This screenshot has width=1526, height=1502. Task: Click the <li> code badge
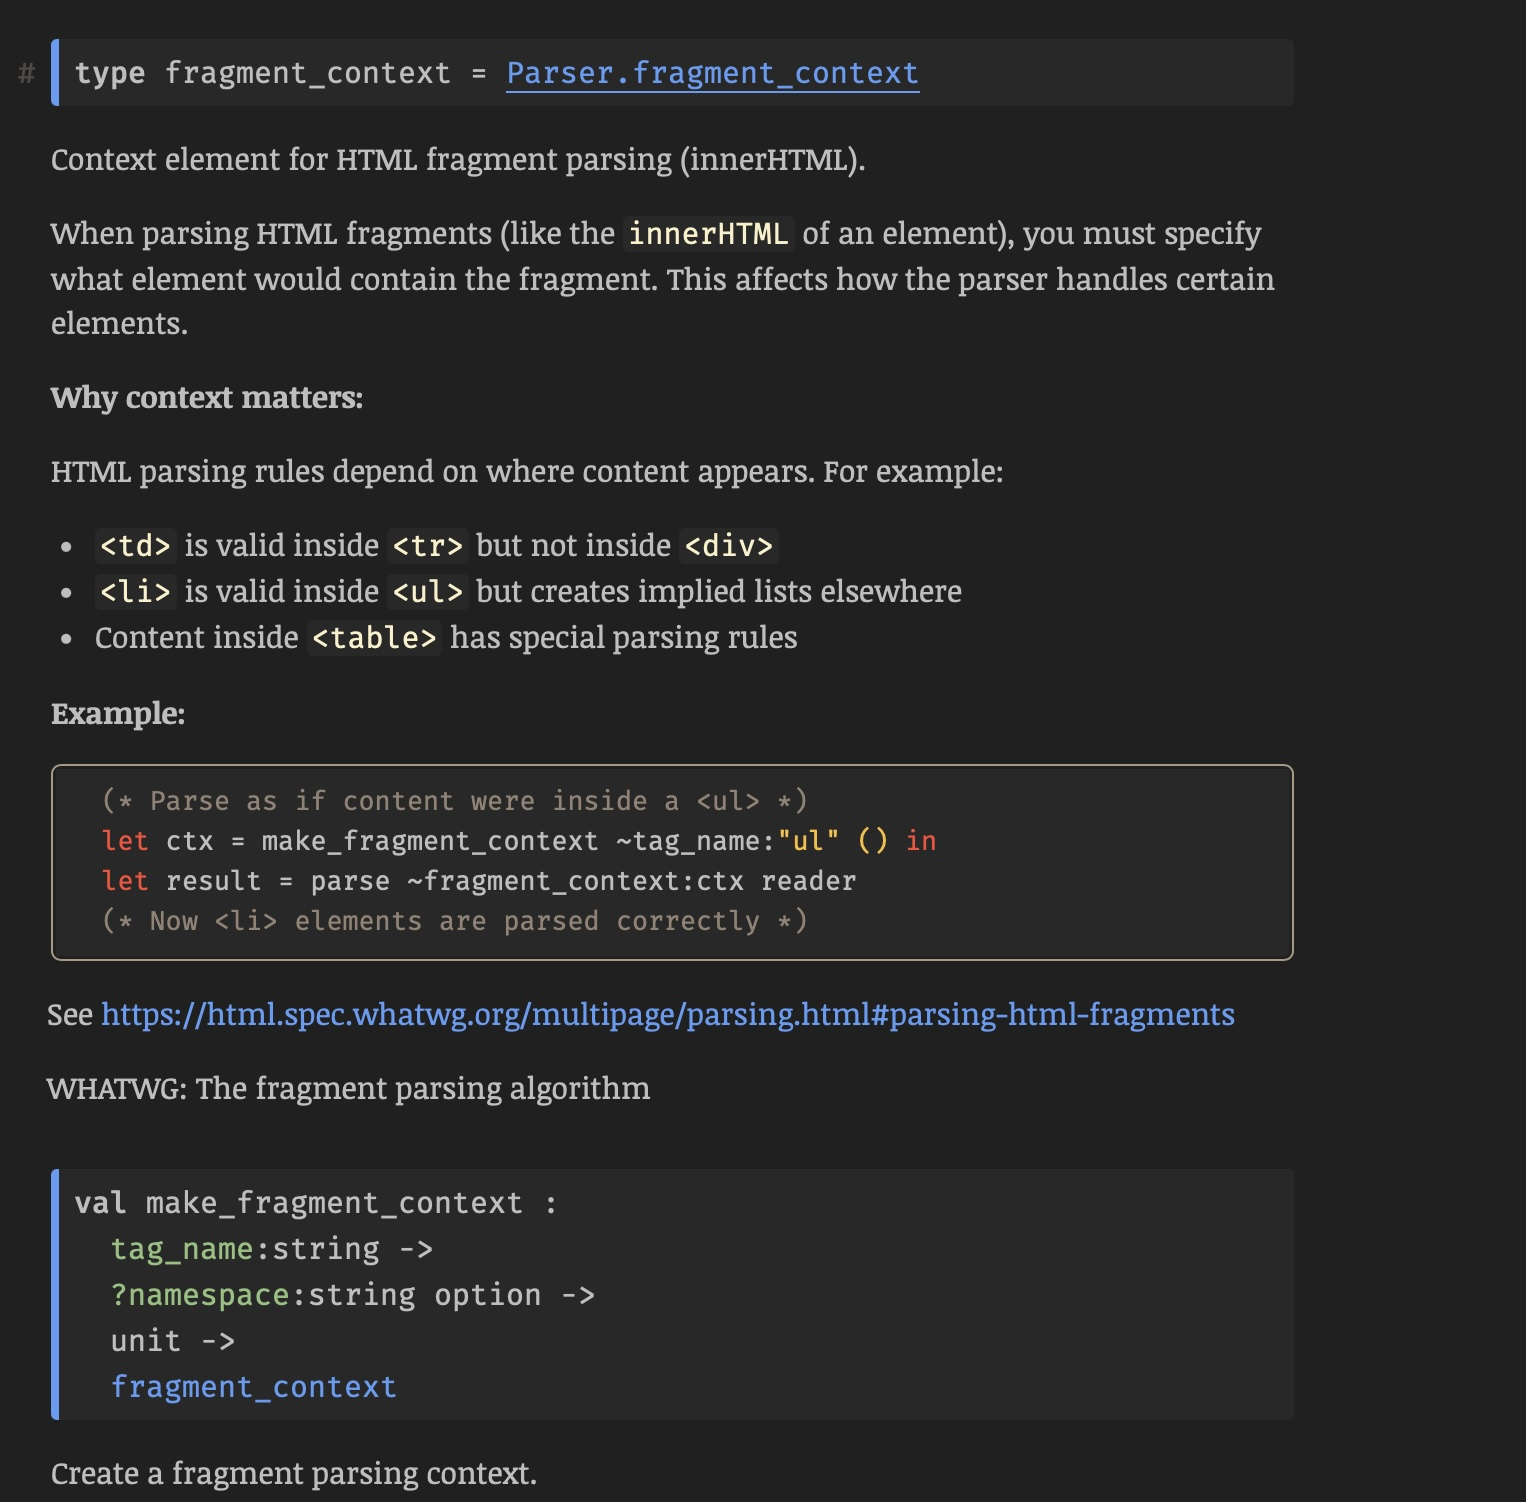click(136, 591)
